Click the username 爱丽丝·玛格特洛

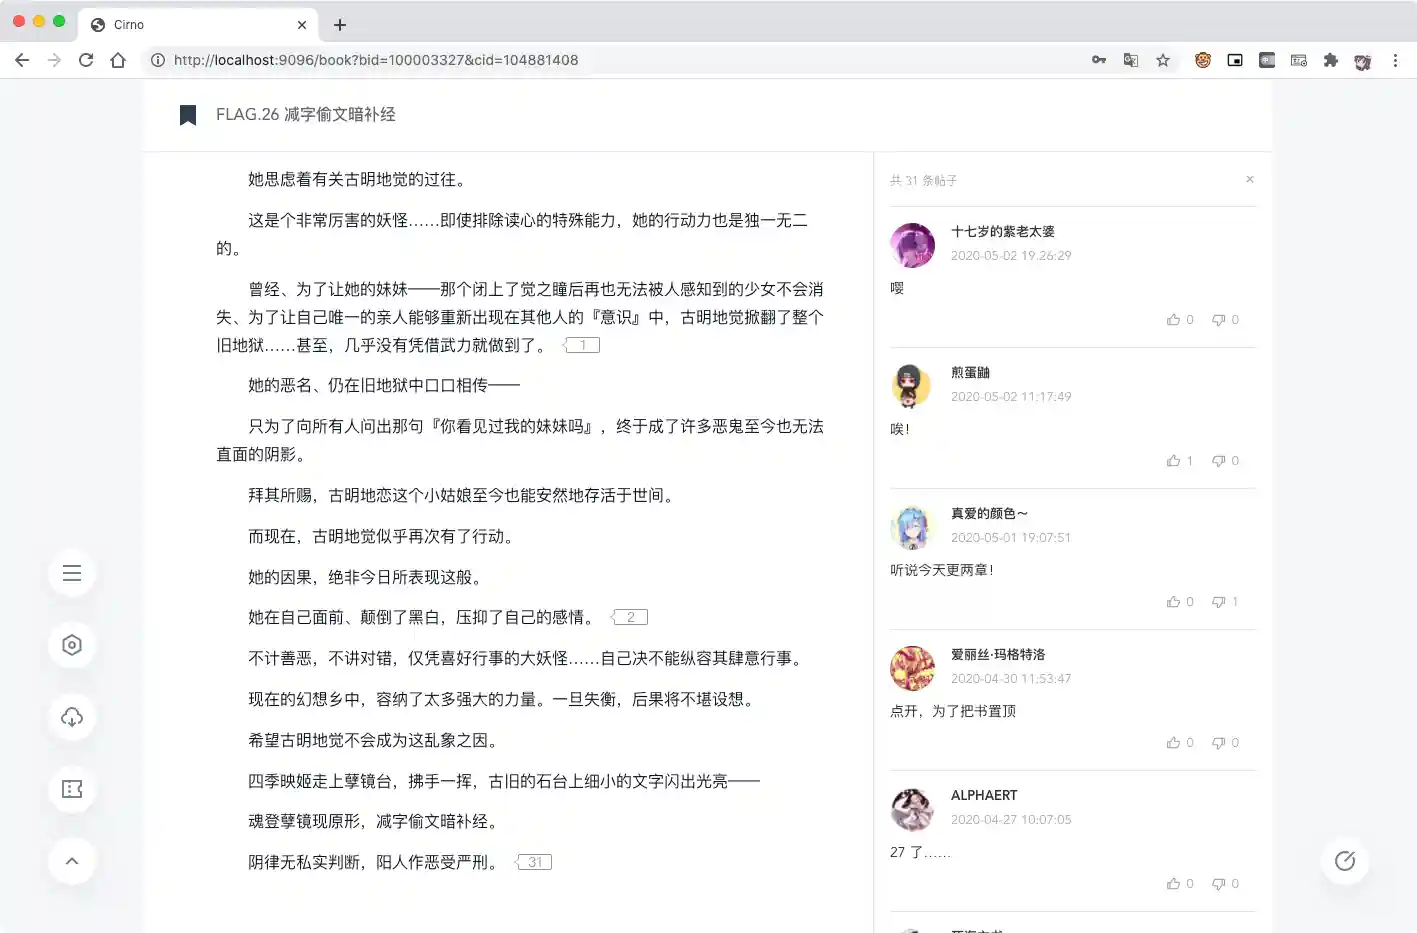click(x=997, y=654)
